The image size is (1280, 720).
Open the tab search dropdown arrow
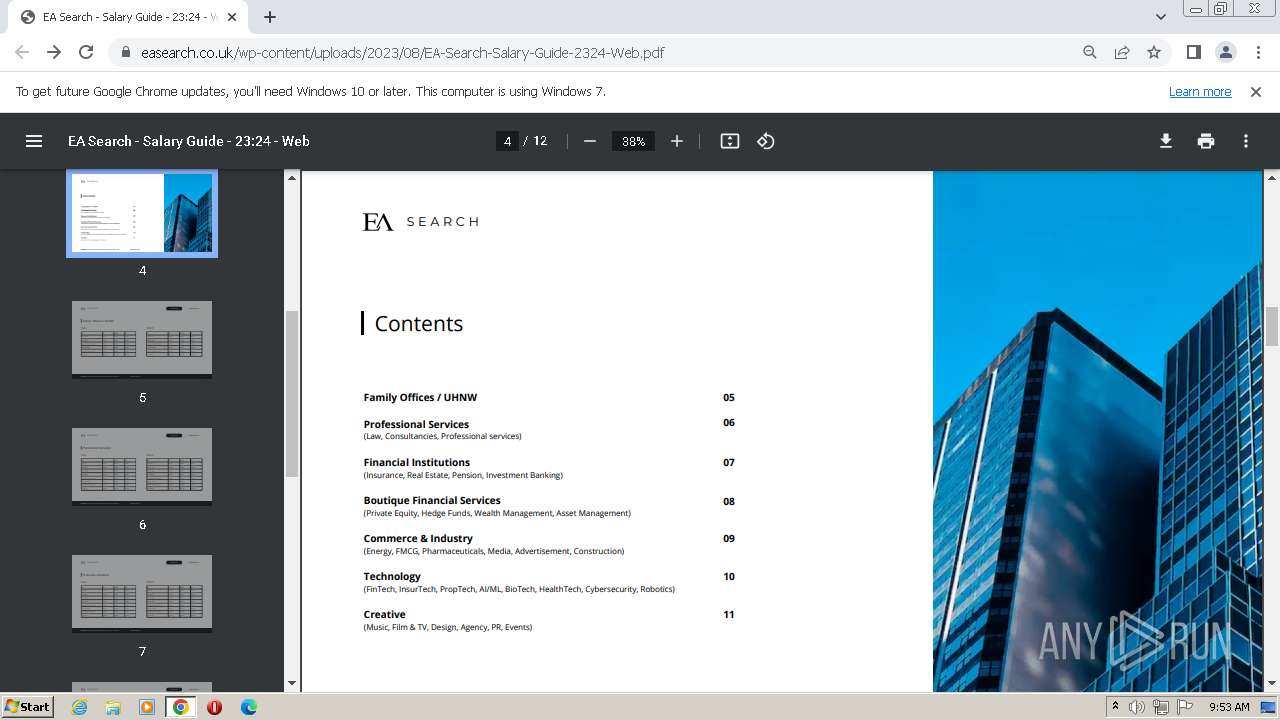tap(1161, 17)
